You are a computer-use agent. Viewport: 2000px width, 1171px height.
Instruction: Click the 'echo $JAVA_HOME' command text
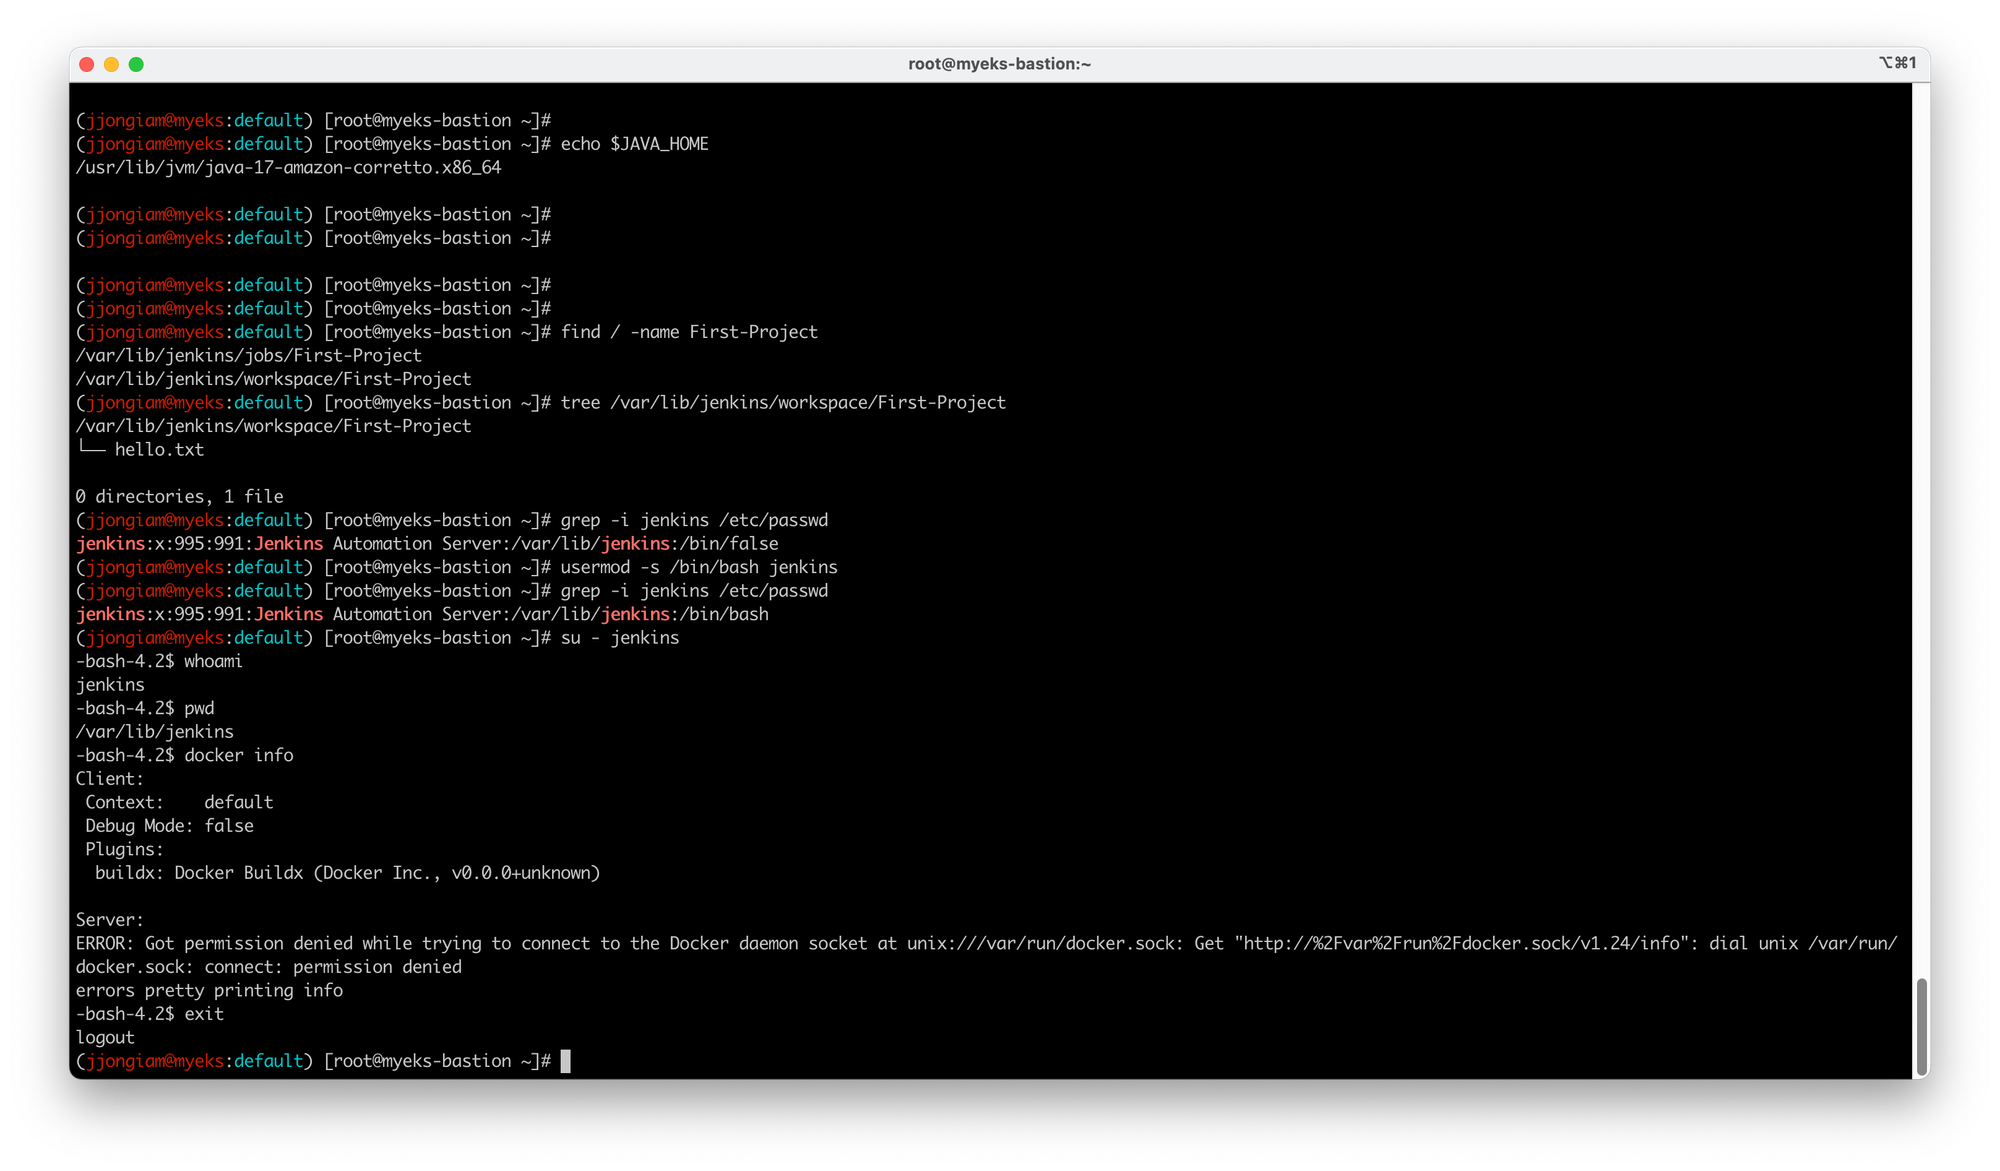634,144
